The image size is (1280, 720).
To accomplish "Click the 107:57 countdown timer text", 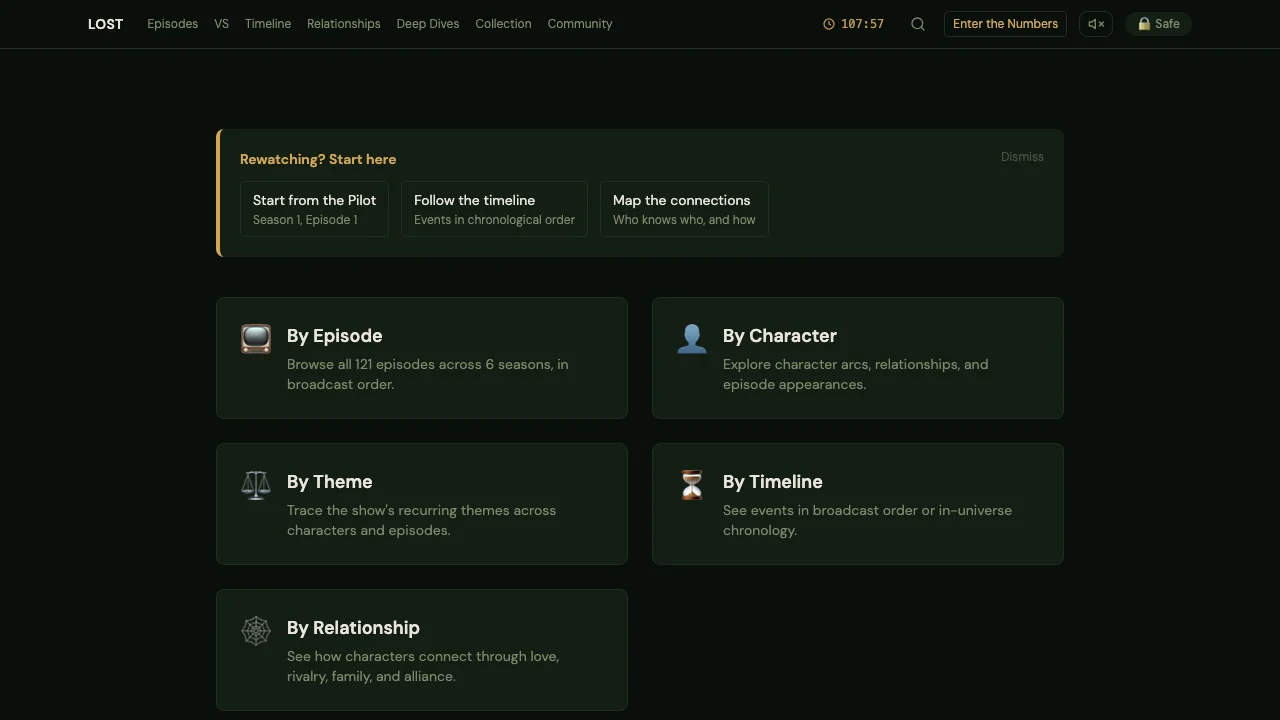I will pos(862,24).
